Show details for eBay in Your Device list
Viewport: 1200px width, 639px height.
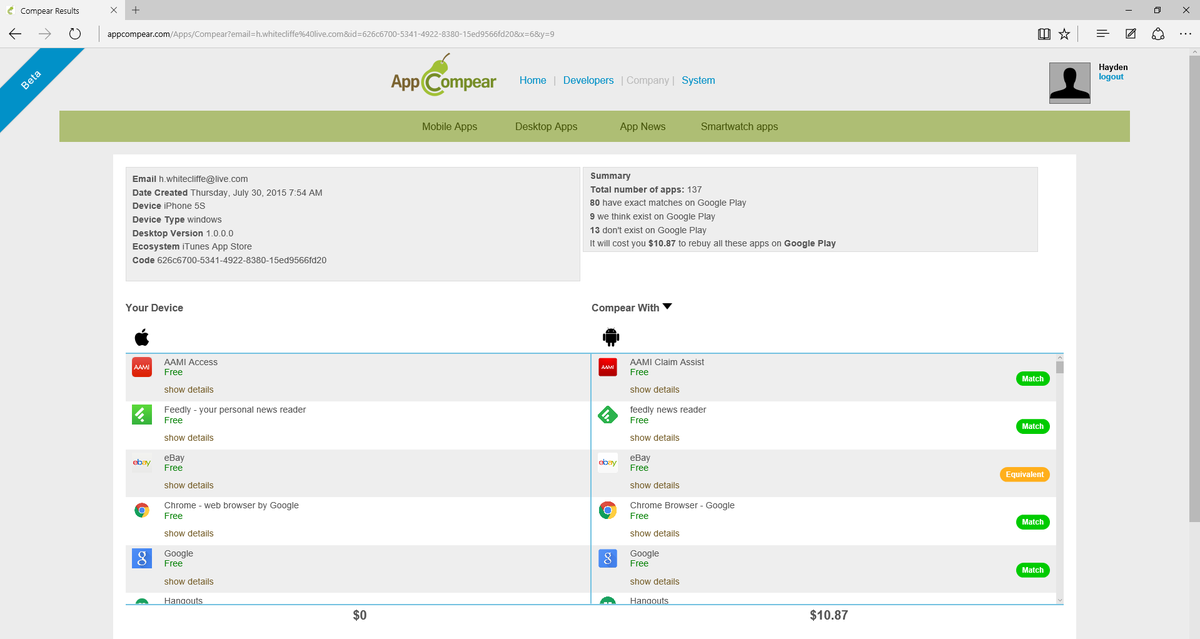(189, 485)
